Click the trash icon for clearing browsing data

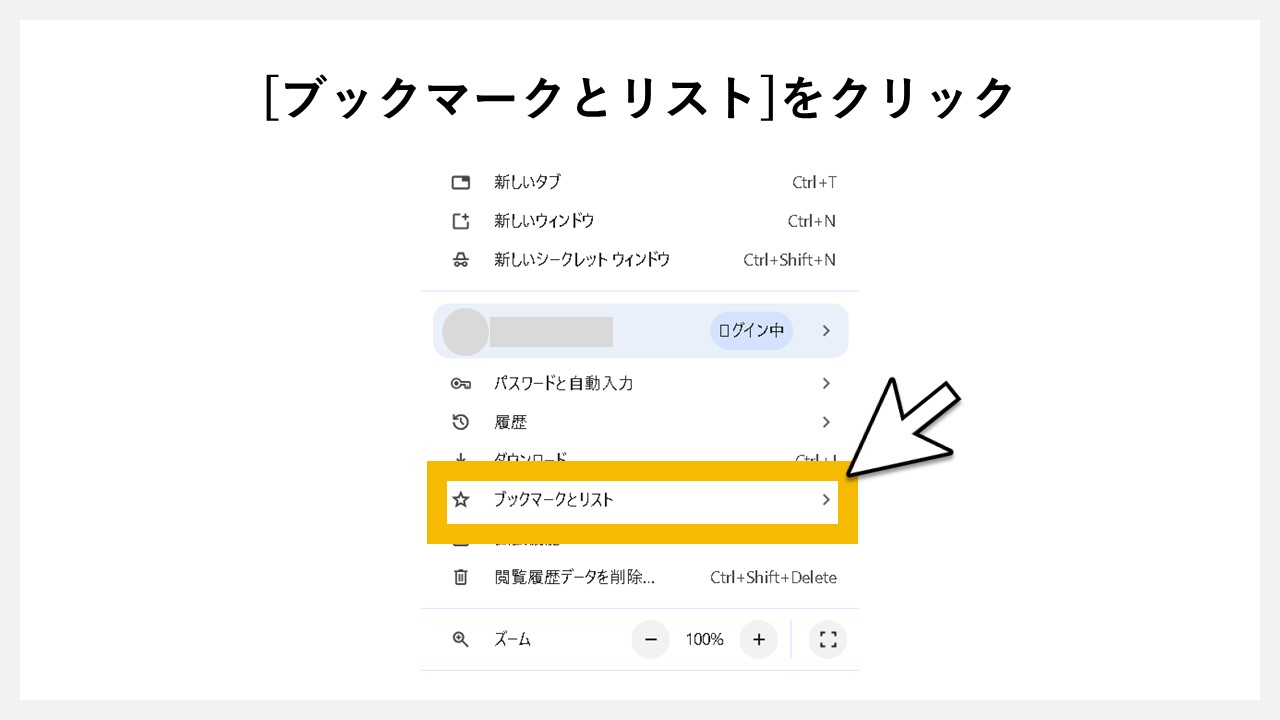460,577
